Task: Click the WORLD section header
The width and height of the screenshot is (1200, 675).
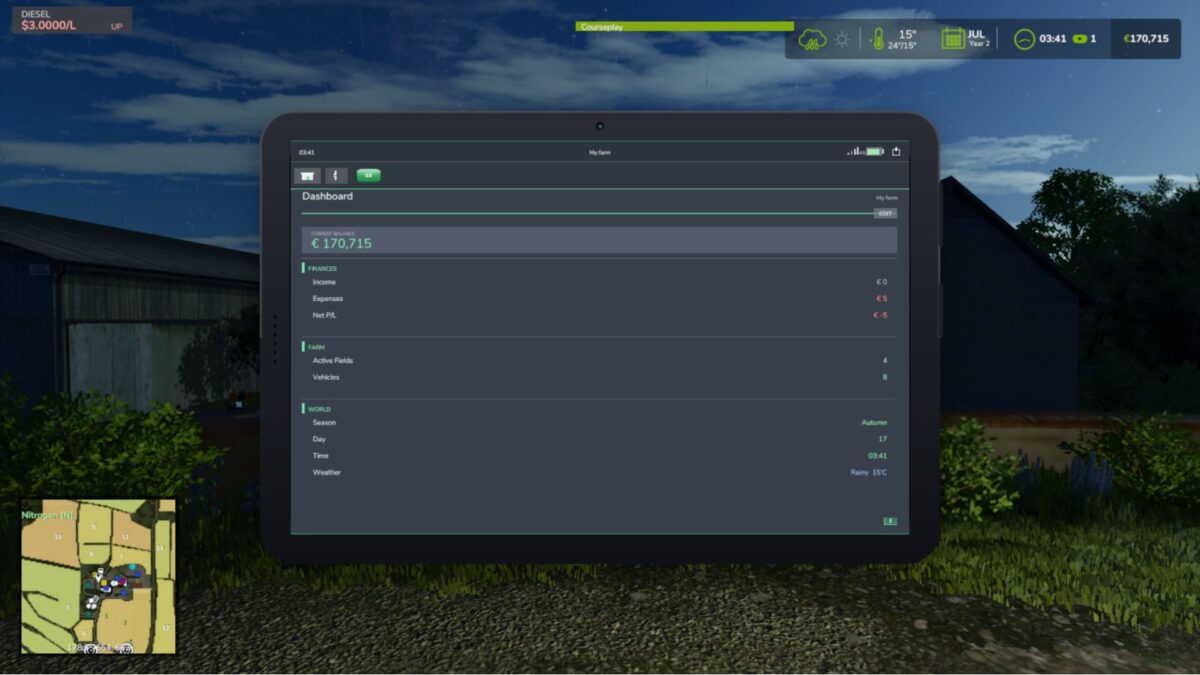Action: point(319,409)
